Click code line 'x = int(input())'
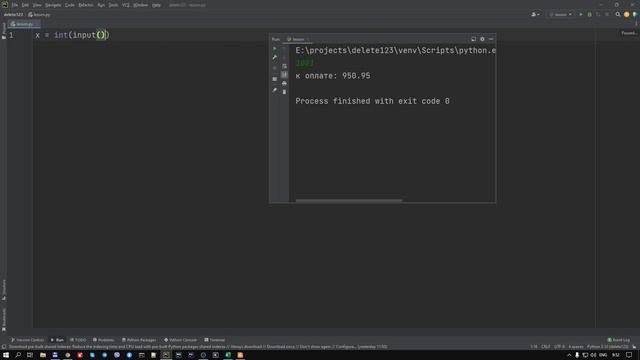Viewport: 640px width, 360px height. (x=72, y=35)
